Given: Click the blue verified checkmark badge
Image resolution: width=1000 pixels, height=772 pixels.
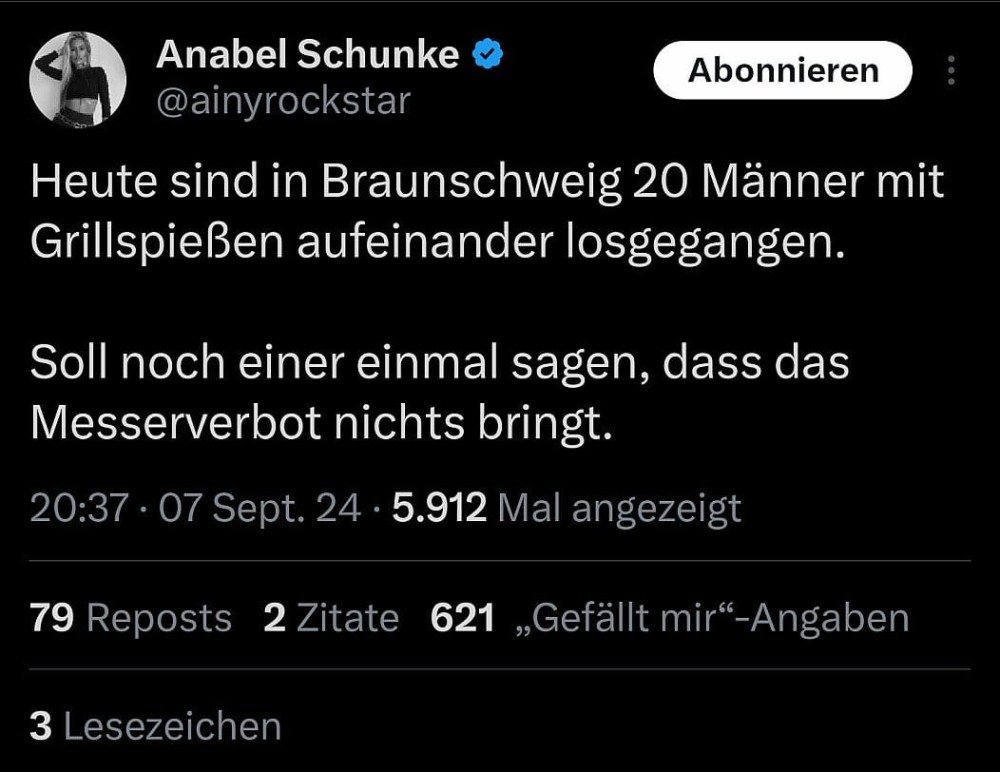Looking at the screenshot, I should [x=488, y=56].
